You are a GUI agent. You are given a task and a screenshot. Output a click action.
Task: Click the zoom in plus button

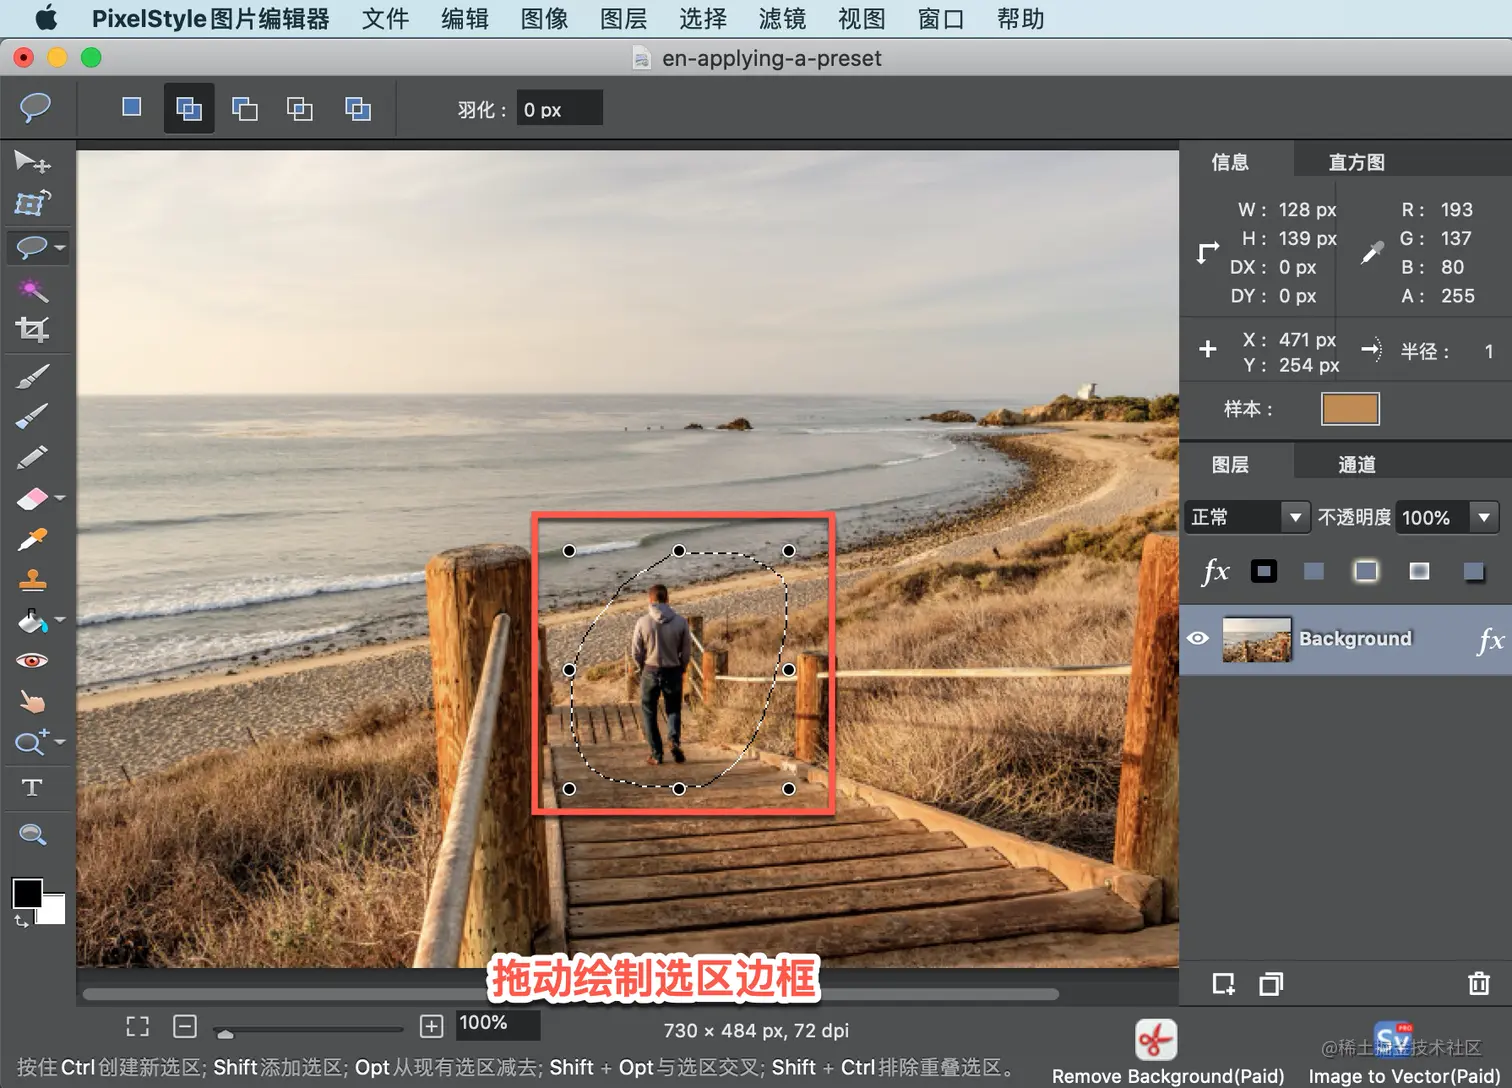click(x=431, y=1026)
